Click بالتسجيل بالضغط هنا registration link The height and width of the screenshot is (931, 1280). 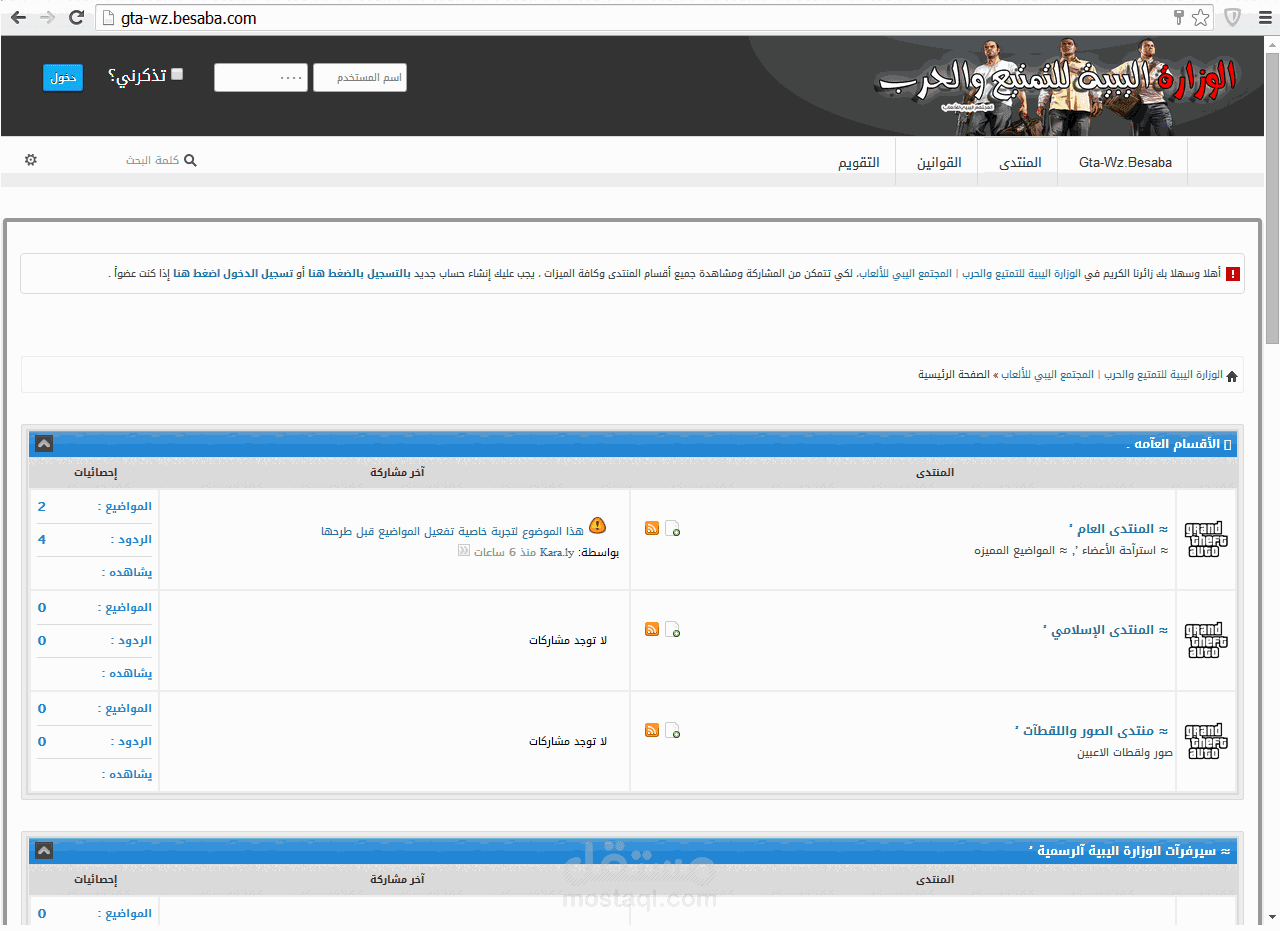click(x=361, y=274)
